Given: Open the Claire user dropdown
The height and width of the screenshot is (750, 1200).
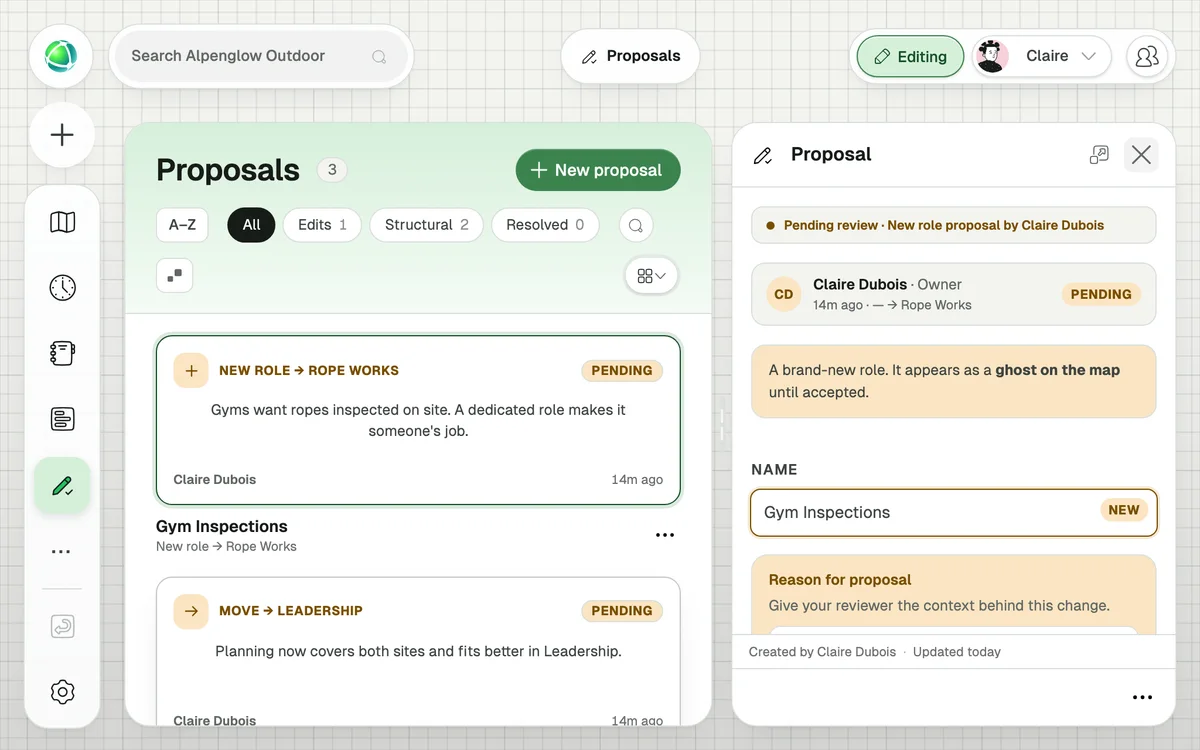Looking at the screenshot, I should [x=1041, y=57].
